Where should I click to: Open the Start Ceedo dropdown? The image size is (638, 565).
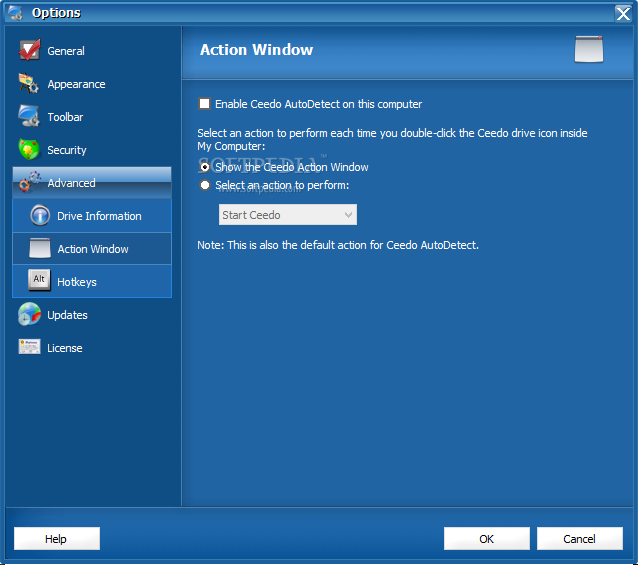click(x=288, y=215)
